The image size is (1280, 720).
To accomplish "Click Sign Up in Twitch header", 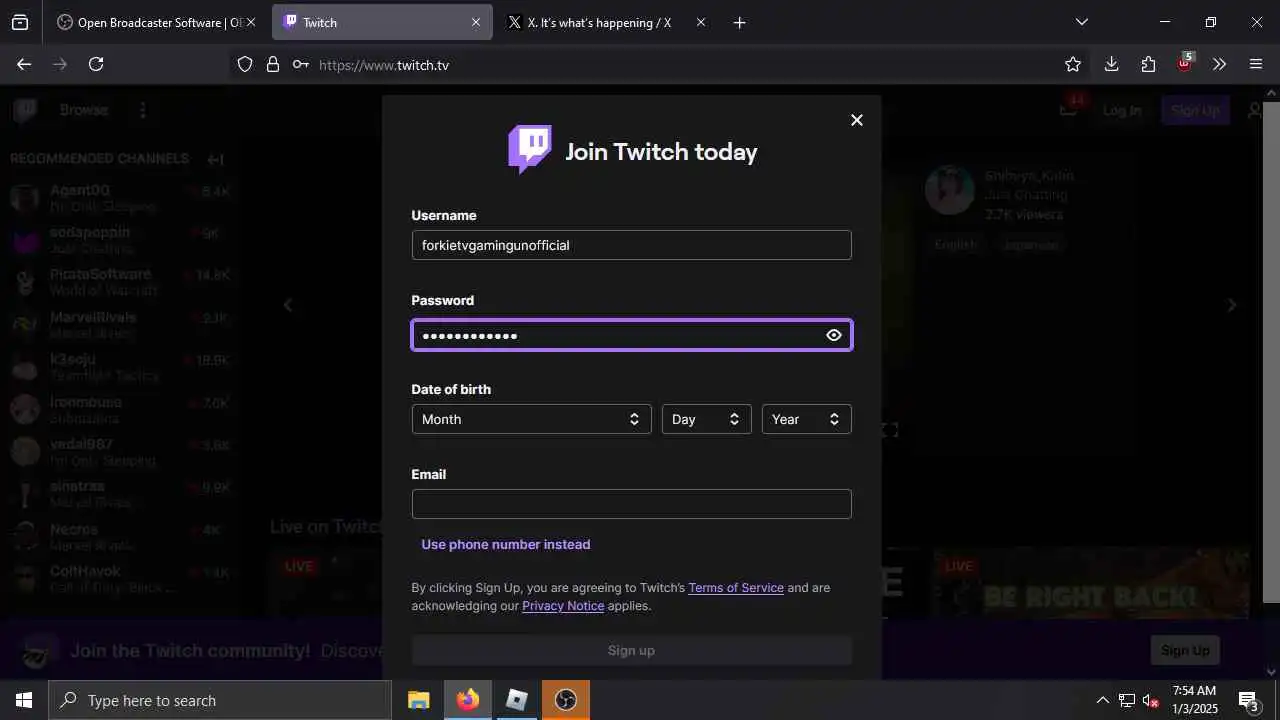I will [x=1195, y=110].
